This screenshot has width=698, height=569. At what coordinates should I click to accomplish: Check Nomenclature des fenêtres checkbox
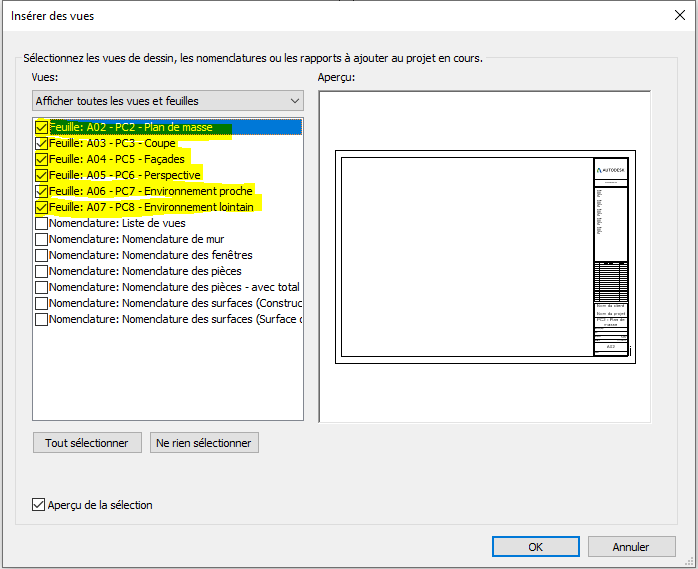[x=41, y=256]
